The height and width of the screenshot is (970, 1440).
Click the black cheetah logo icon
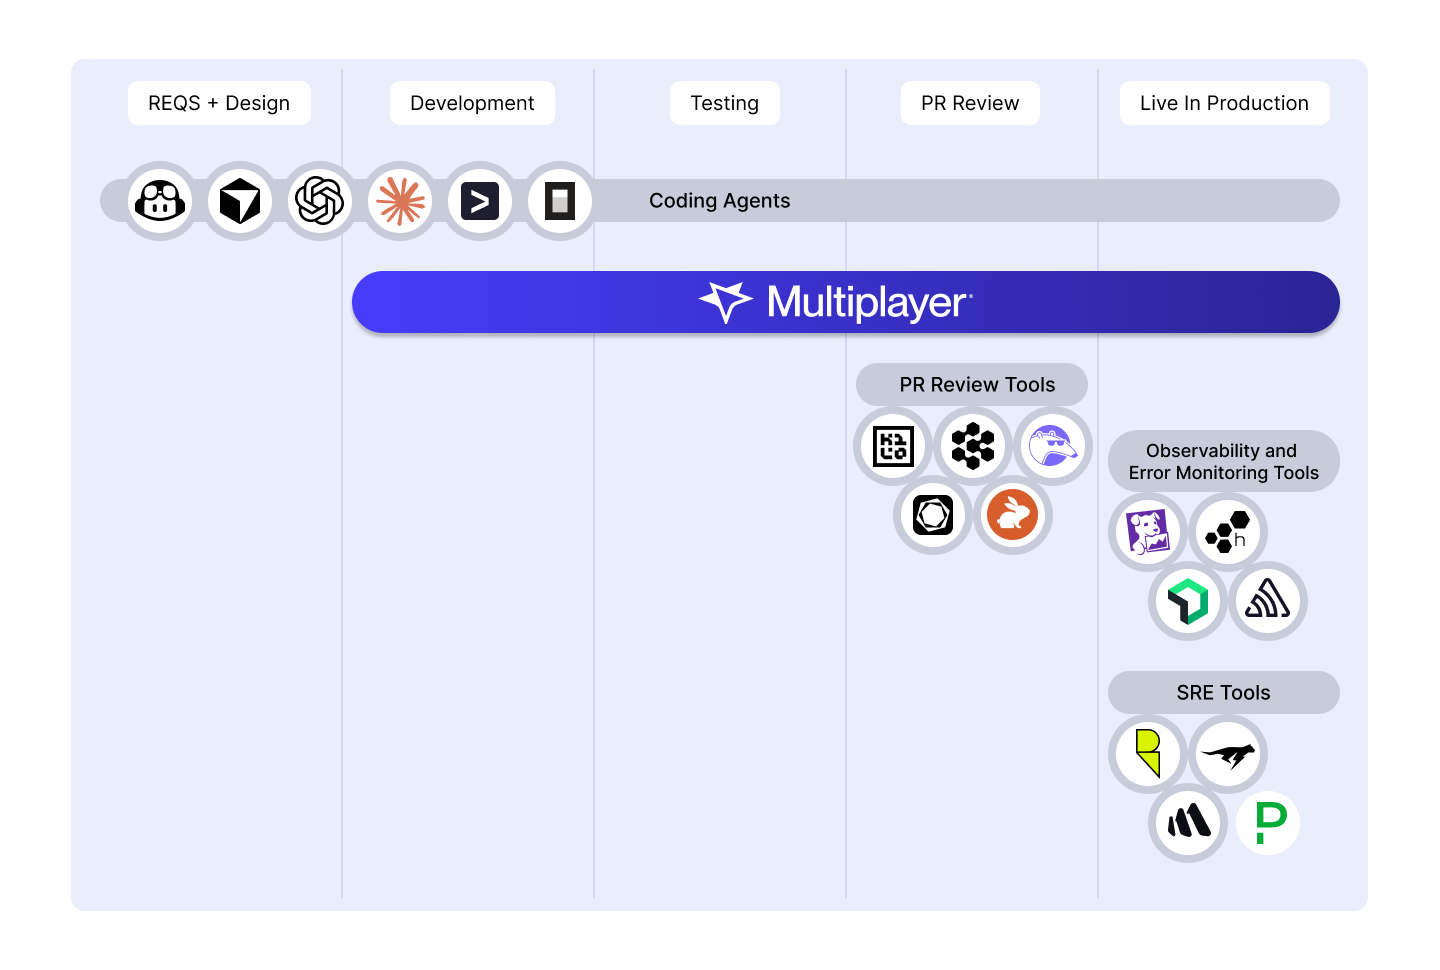click(x=1228, y=754)
